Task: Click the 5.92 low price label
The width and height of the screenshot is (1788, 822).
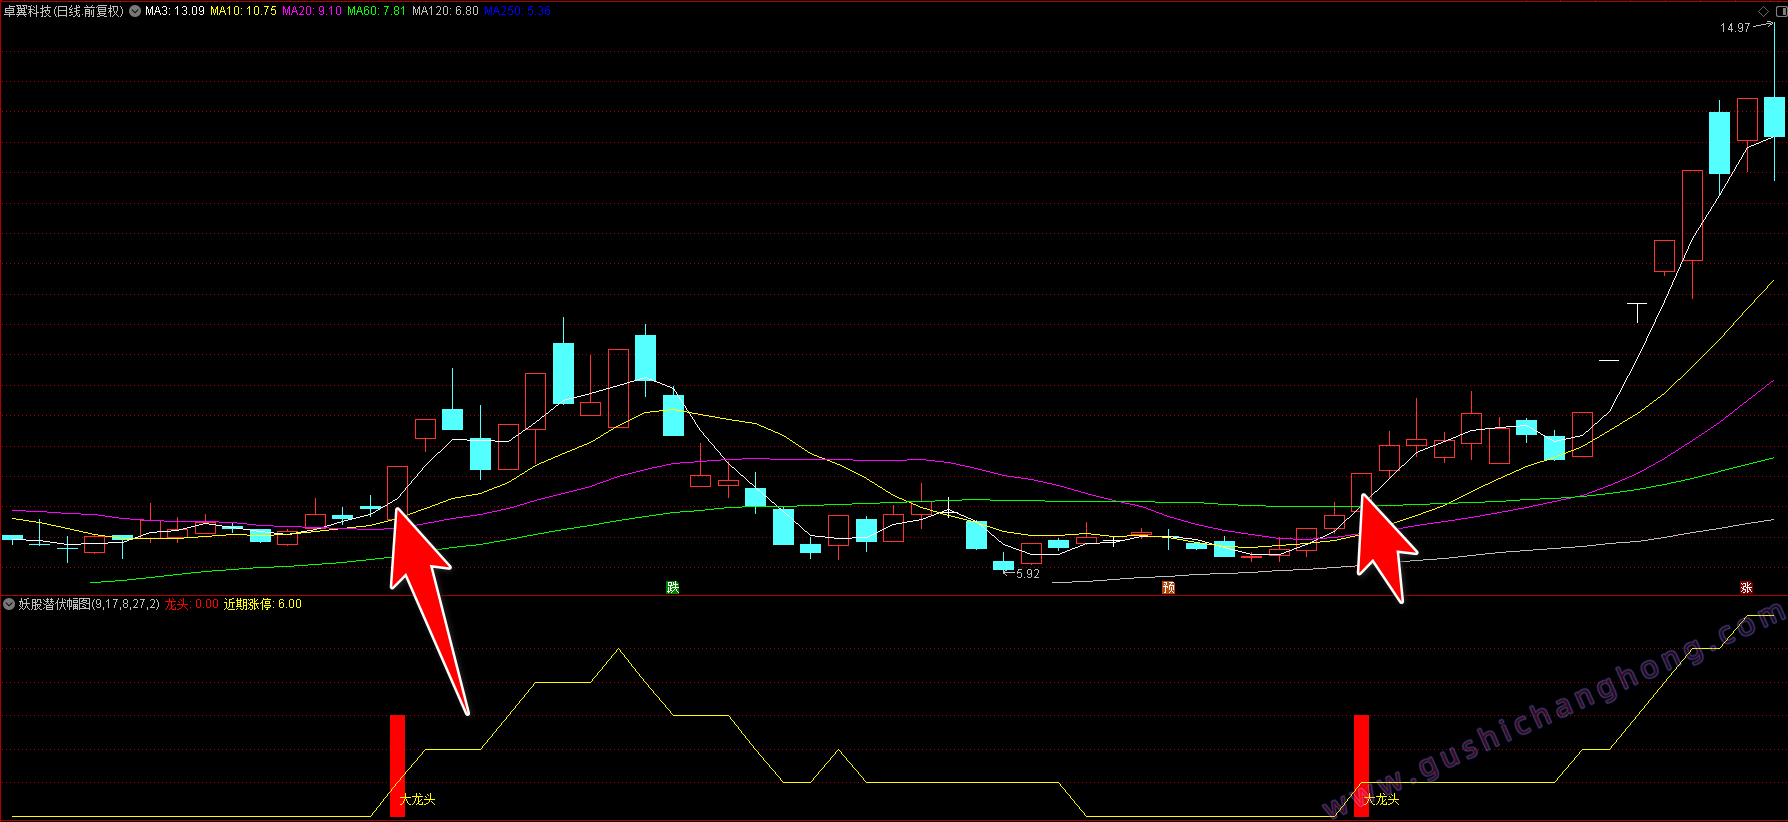Action: [1028, 574]
